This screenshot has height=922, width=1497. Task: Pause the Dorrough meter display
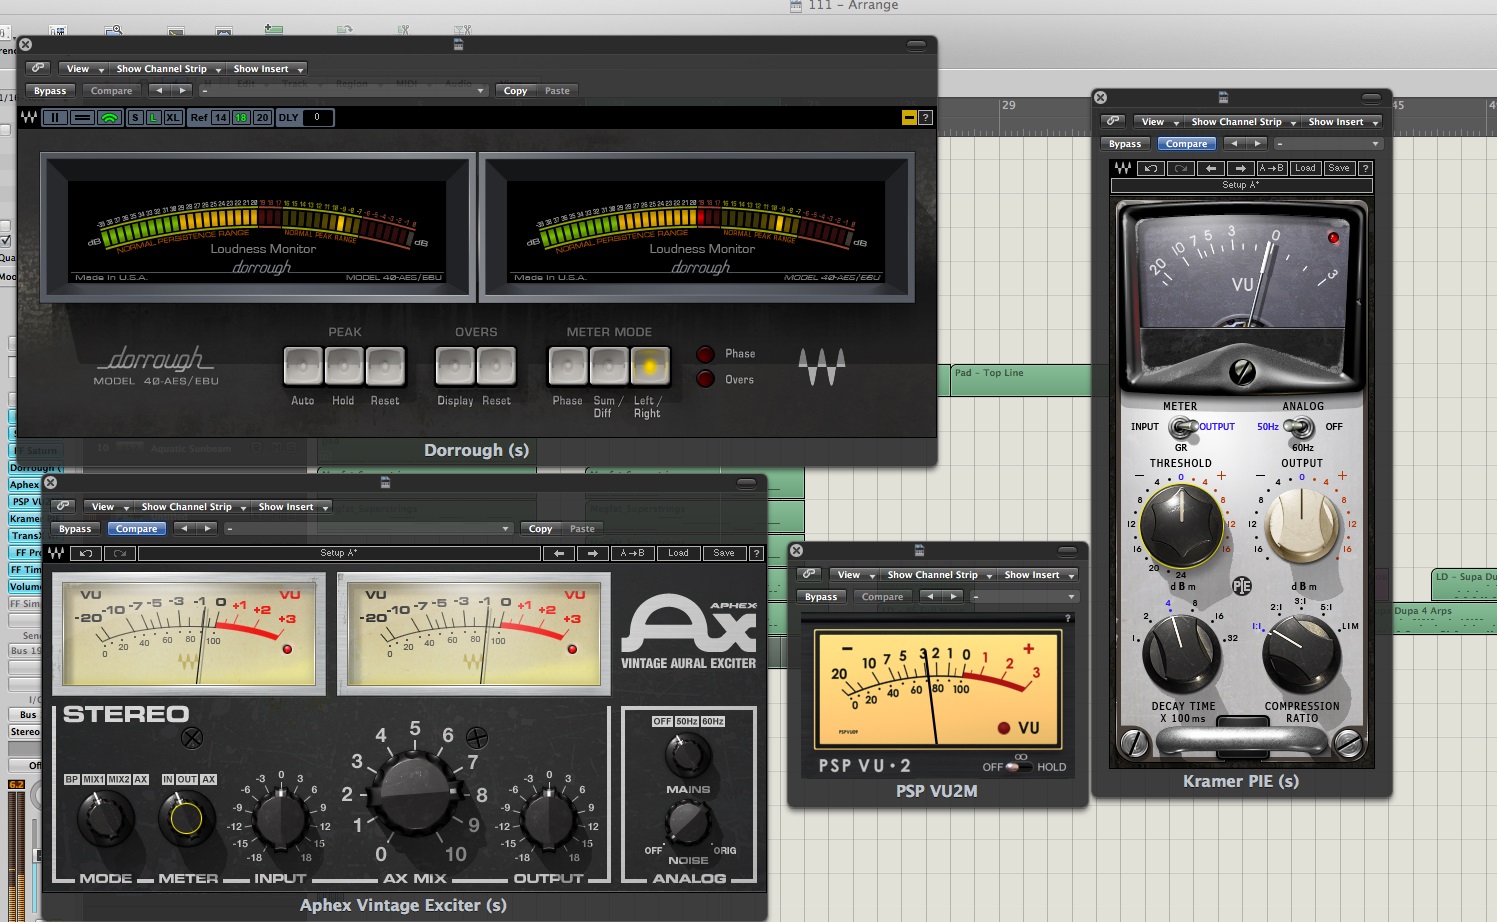55,118
